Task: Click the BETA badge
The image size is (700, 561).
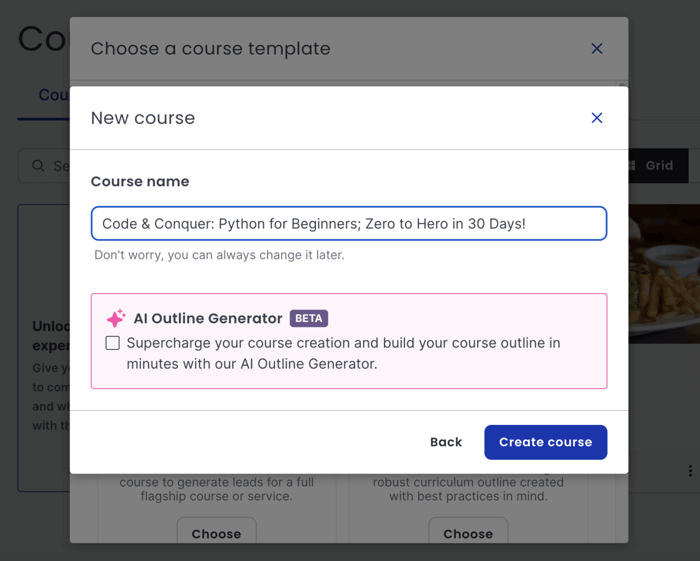Action: [309, 318]
